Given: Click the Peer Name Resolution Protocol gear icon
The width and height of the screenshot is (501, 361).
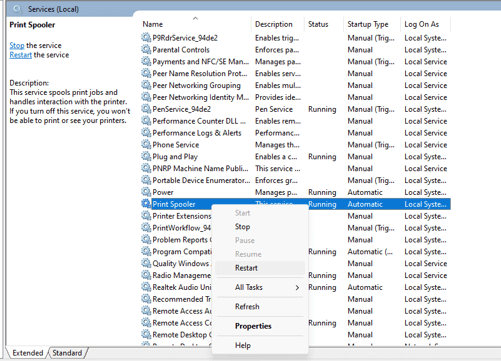Looking at the screenshot, I should tap(146, 73).
